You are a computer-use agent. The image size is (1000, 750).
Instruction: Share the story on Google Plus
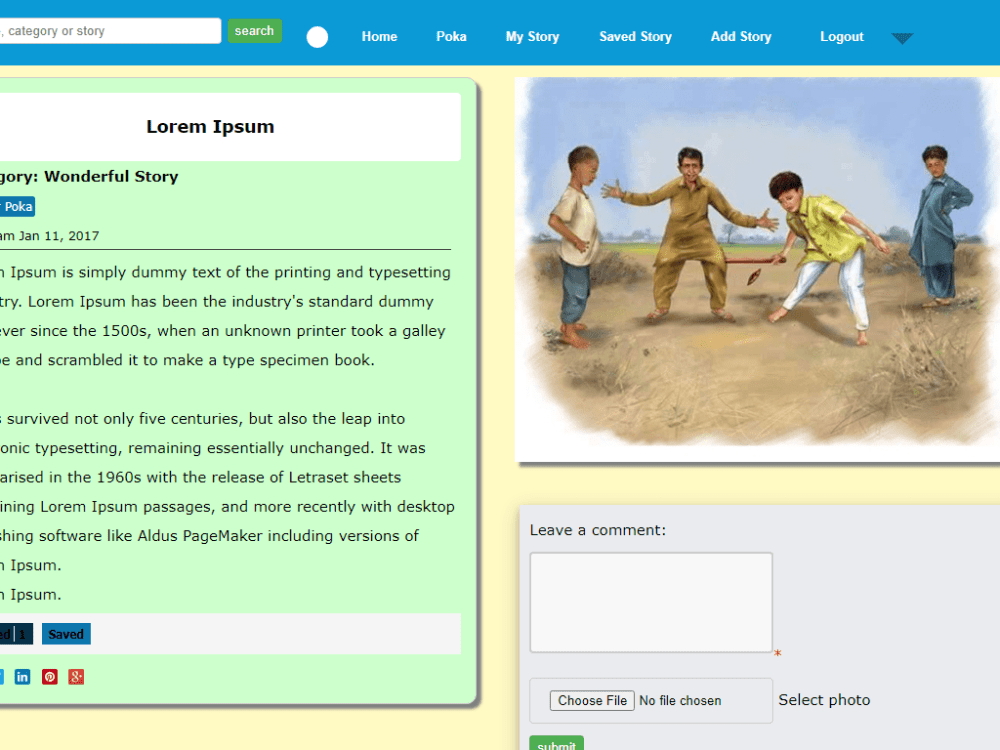(77, 677)
